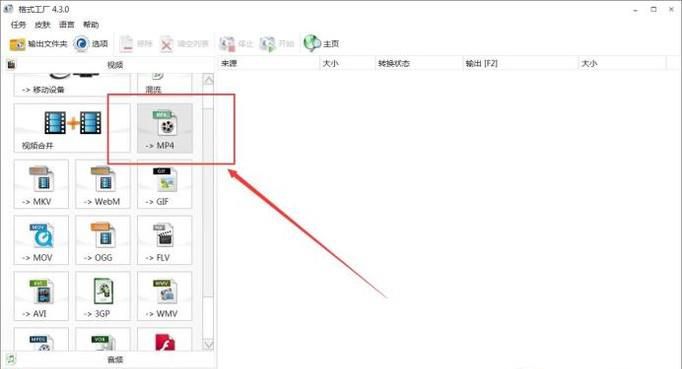The image size is (682, 369).
Task: Choose the -> MOV conversion icon
Action: point(41,240)
